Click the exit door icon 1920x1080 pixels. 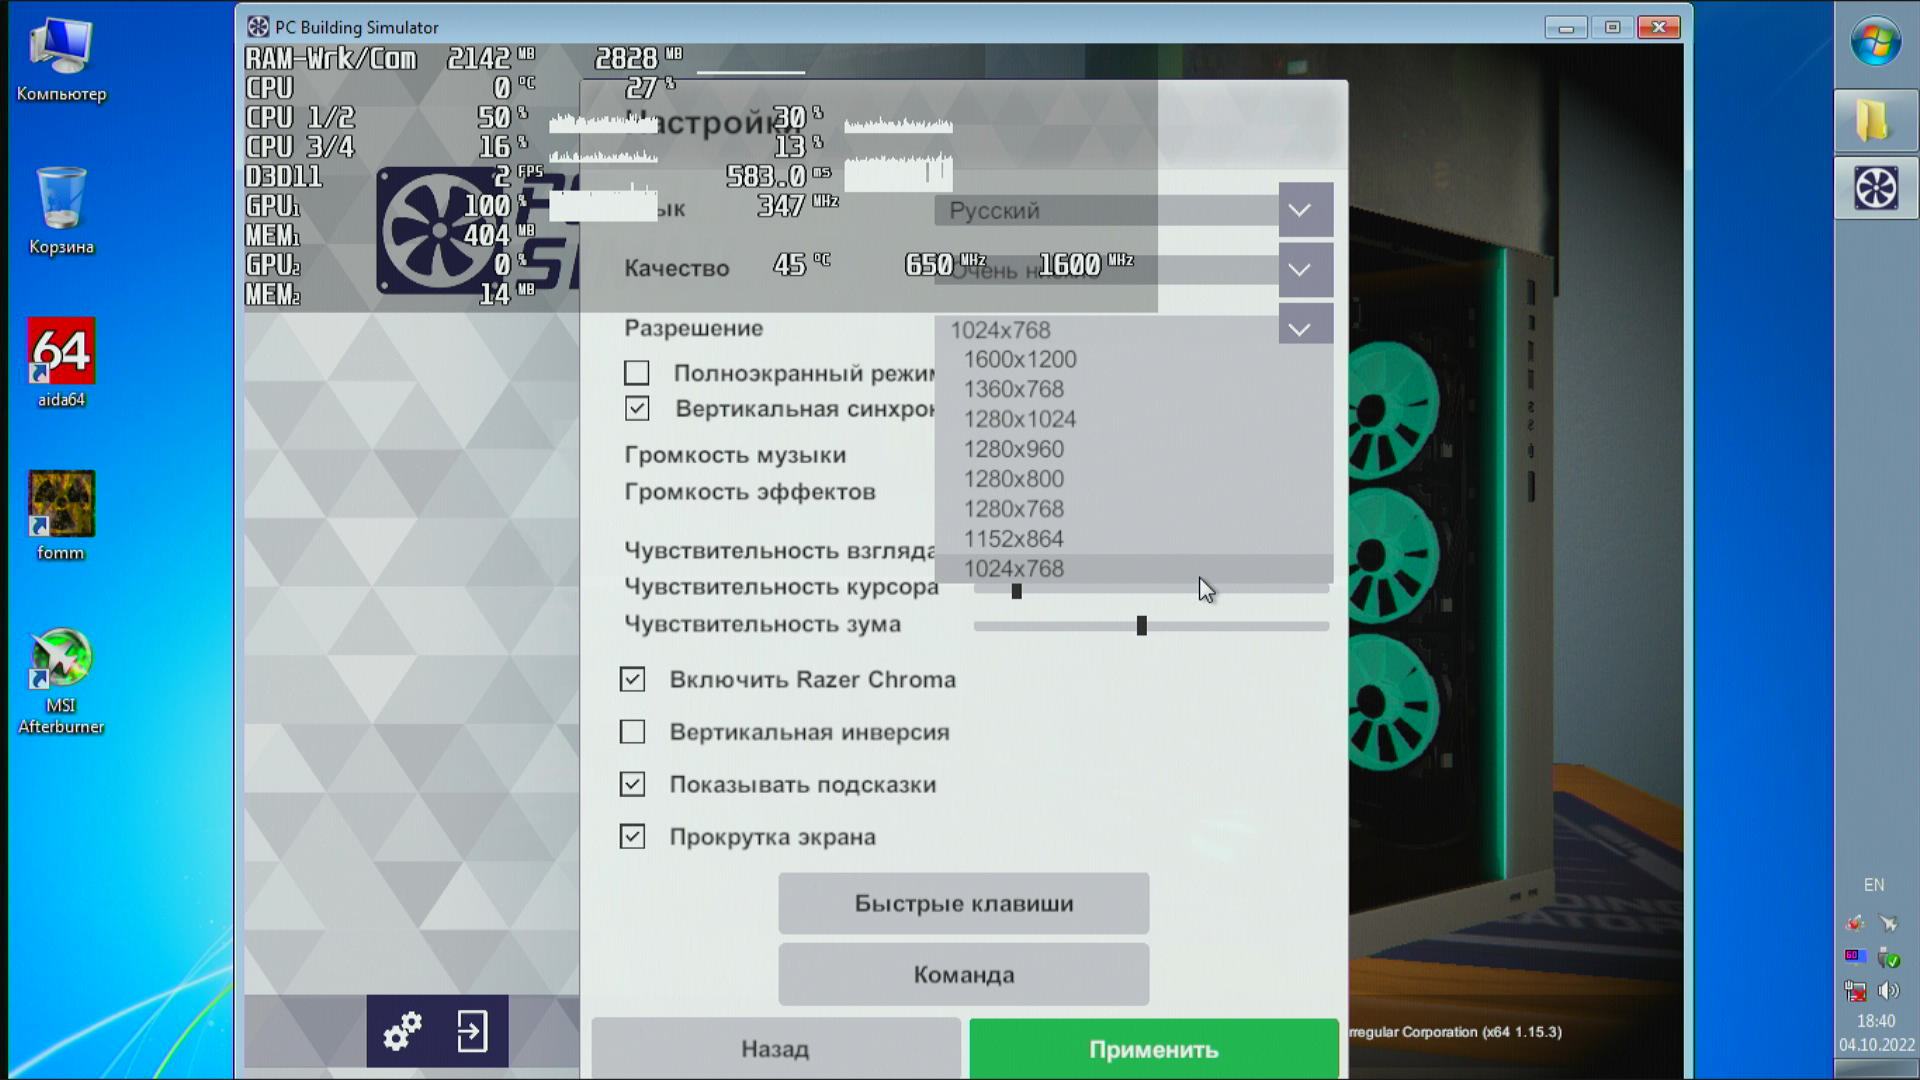[x=472, y=1031]
